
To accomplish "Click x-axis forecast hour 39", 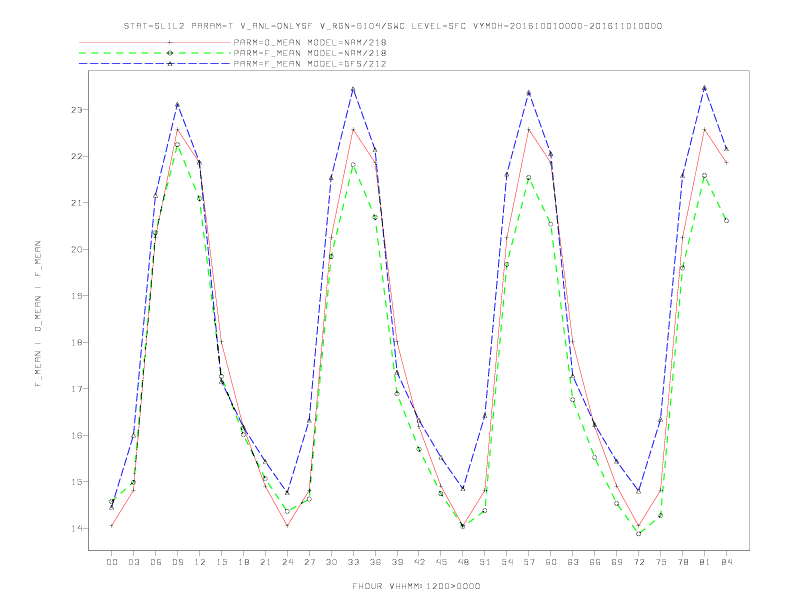I will (397, 562).
